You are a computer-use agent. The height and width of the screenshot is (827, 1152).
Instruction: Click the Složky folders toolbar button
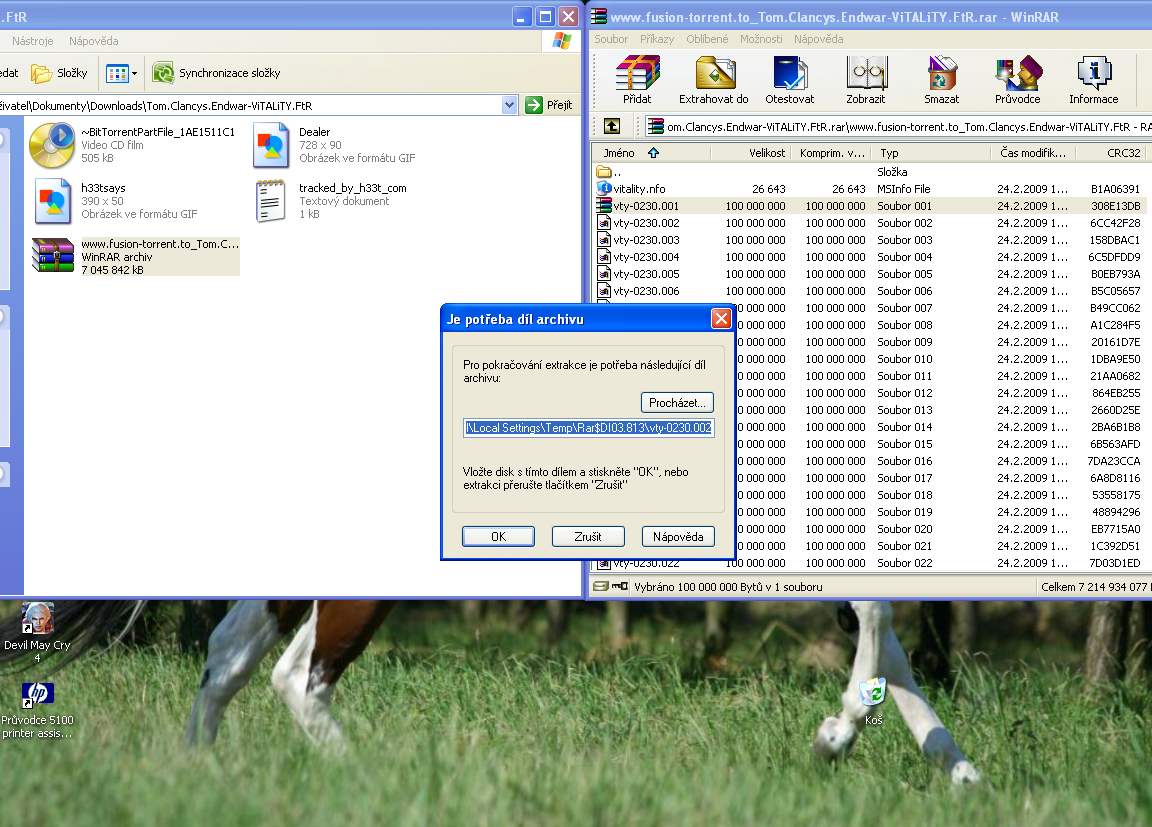(59, 73)
